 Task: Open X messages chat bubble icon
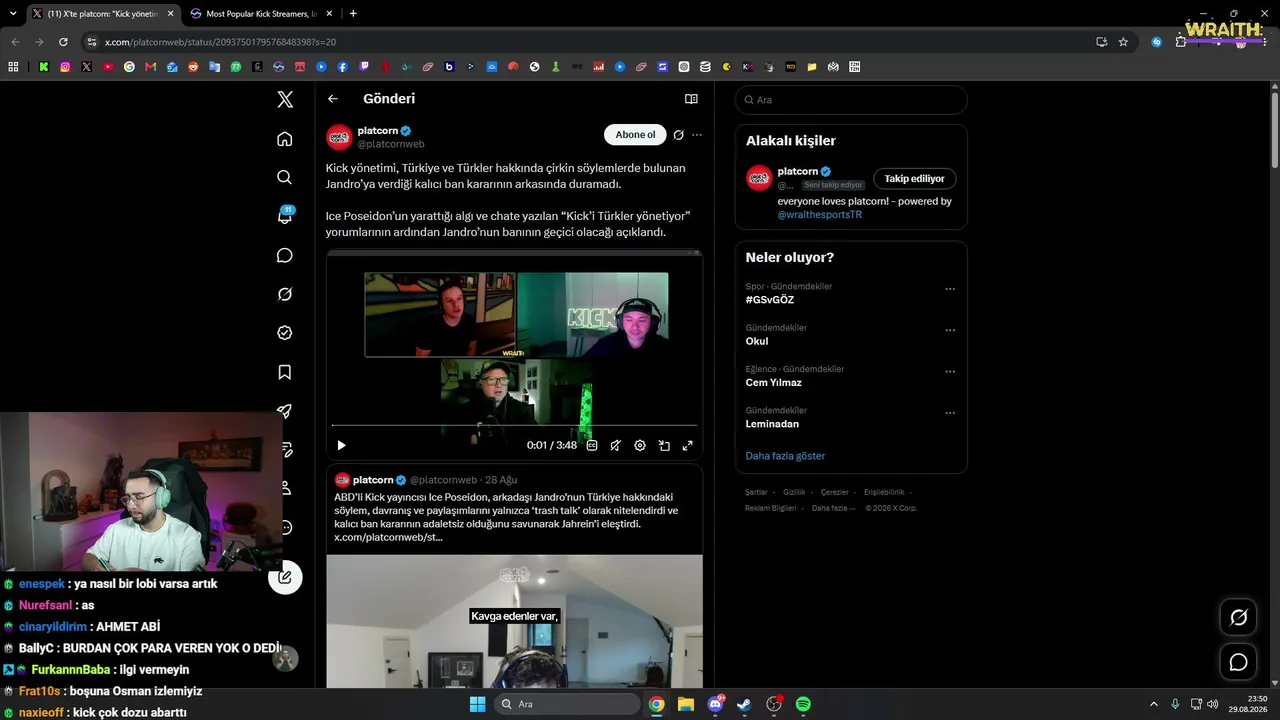coord(285,255)
